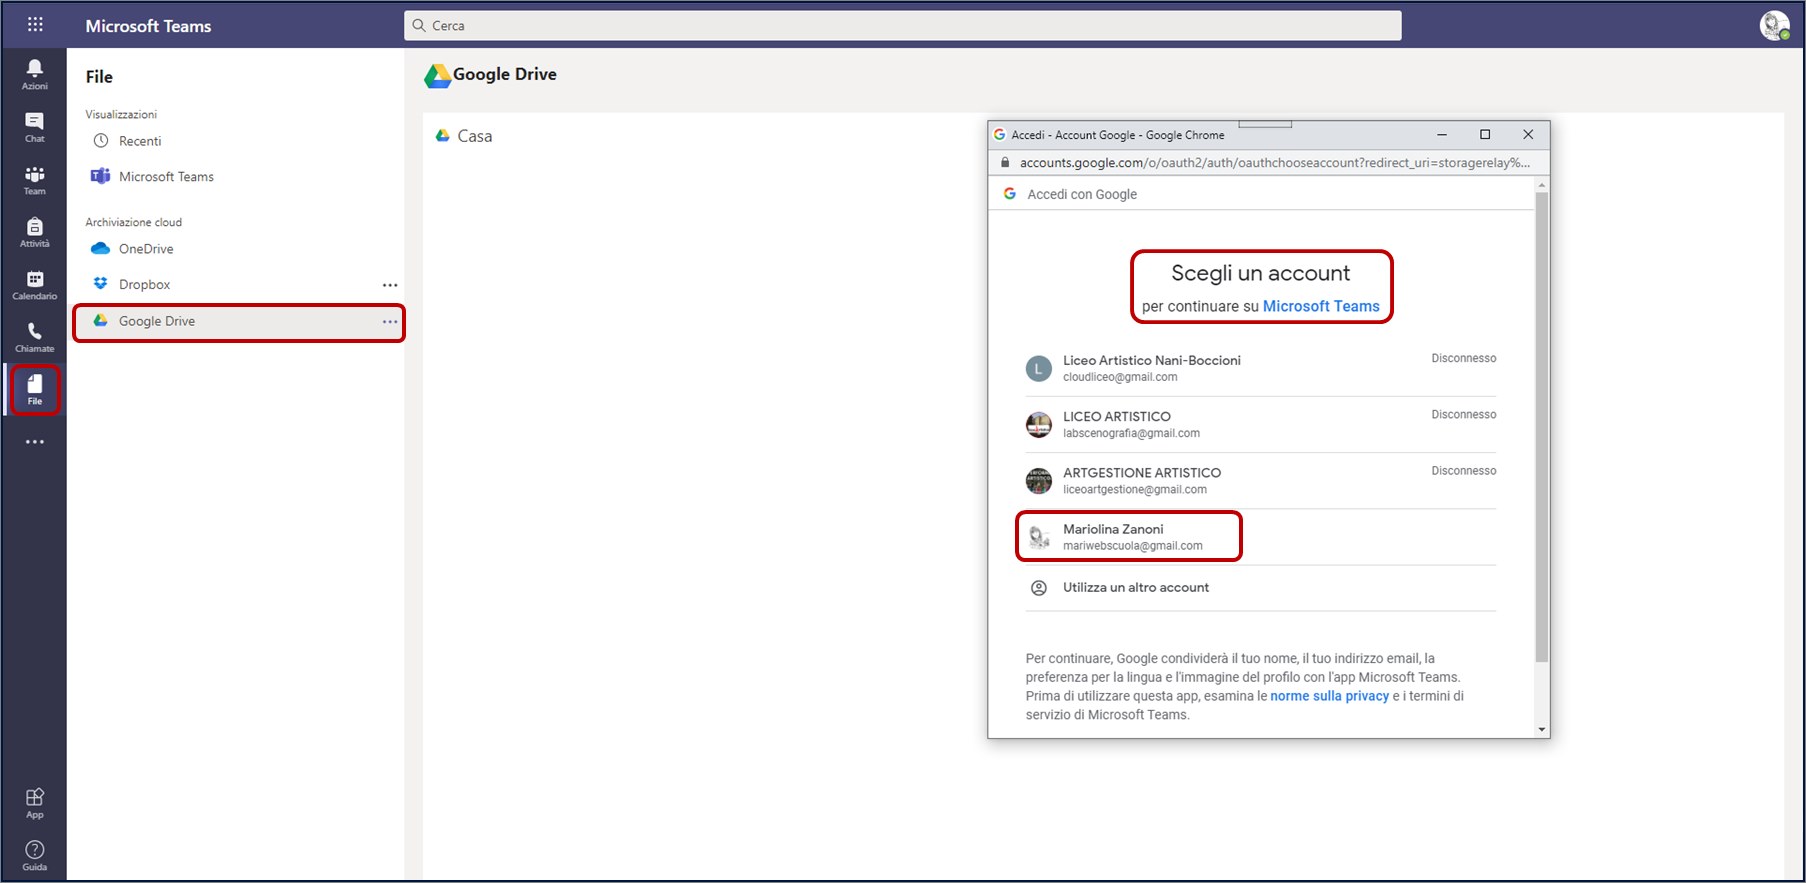Open Azioni notifications in the sidebar
This screenshot has height=883, width=1806.
pyautogui.click(x=35, y=74)
